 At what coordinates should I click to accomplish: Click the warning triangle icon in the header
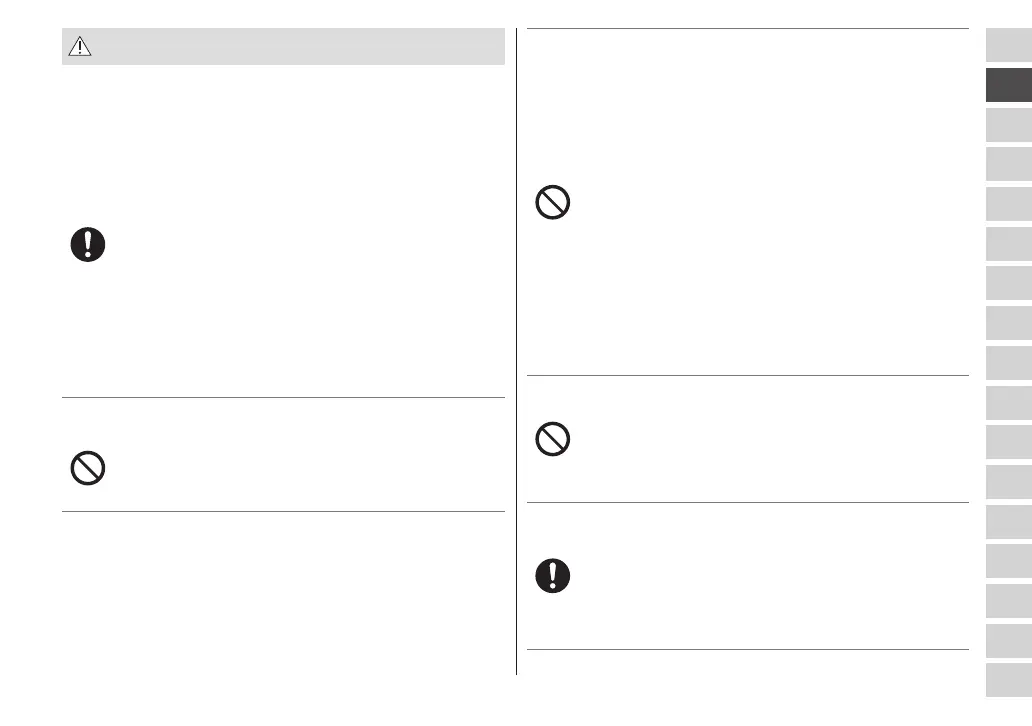point(79,47)
